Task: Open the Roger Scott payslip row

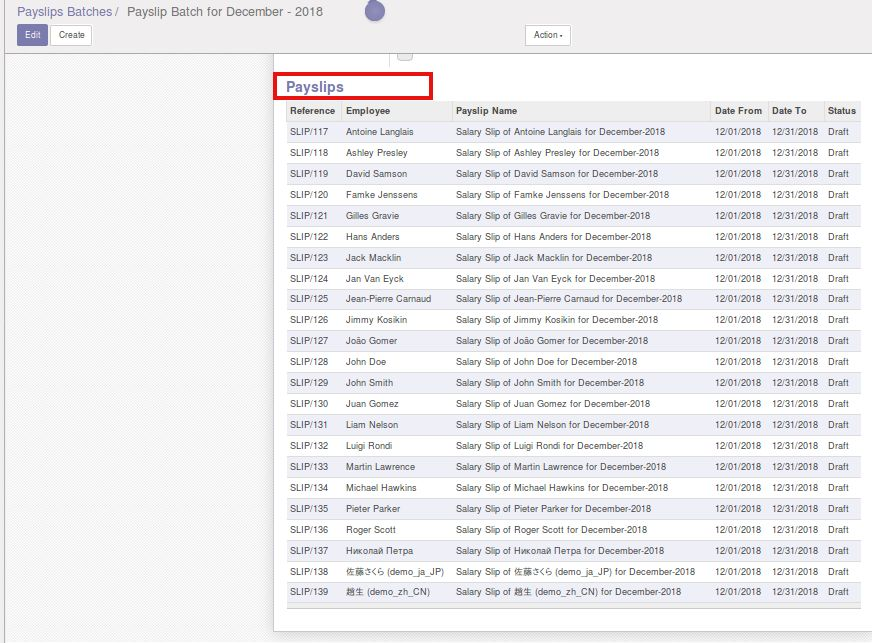Action: [x=573, y=530]
